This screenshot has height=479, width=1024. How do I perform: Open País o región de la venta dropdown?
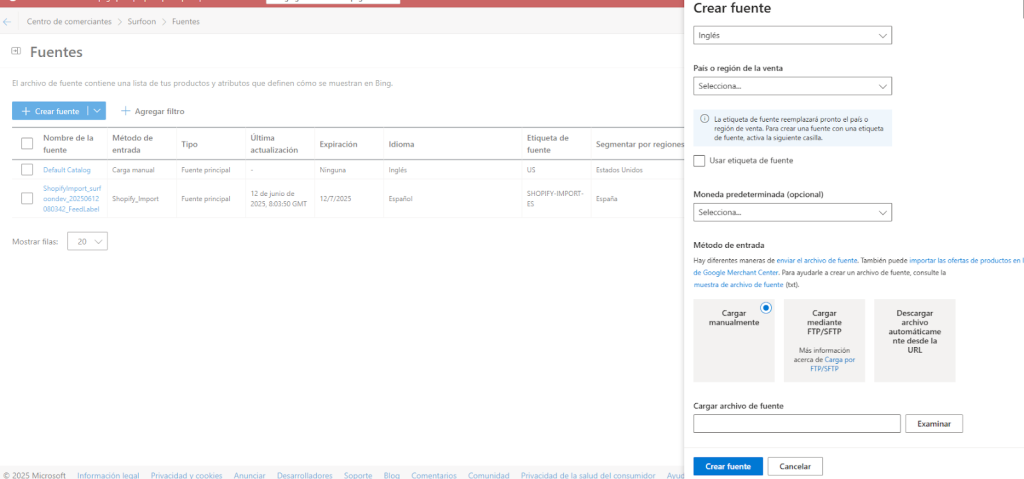point(792,86)
